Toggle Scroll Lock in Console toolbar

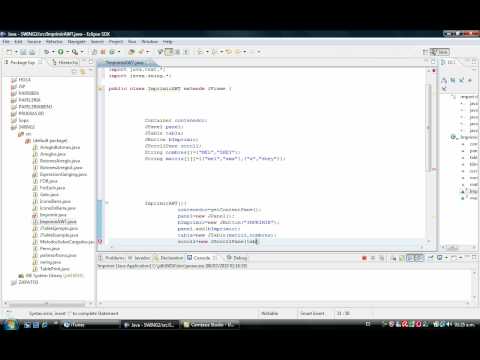(402, 258)
